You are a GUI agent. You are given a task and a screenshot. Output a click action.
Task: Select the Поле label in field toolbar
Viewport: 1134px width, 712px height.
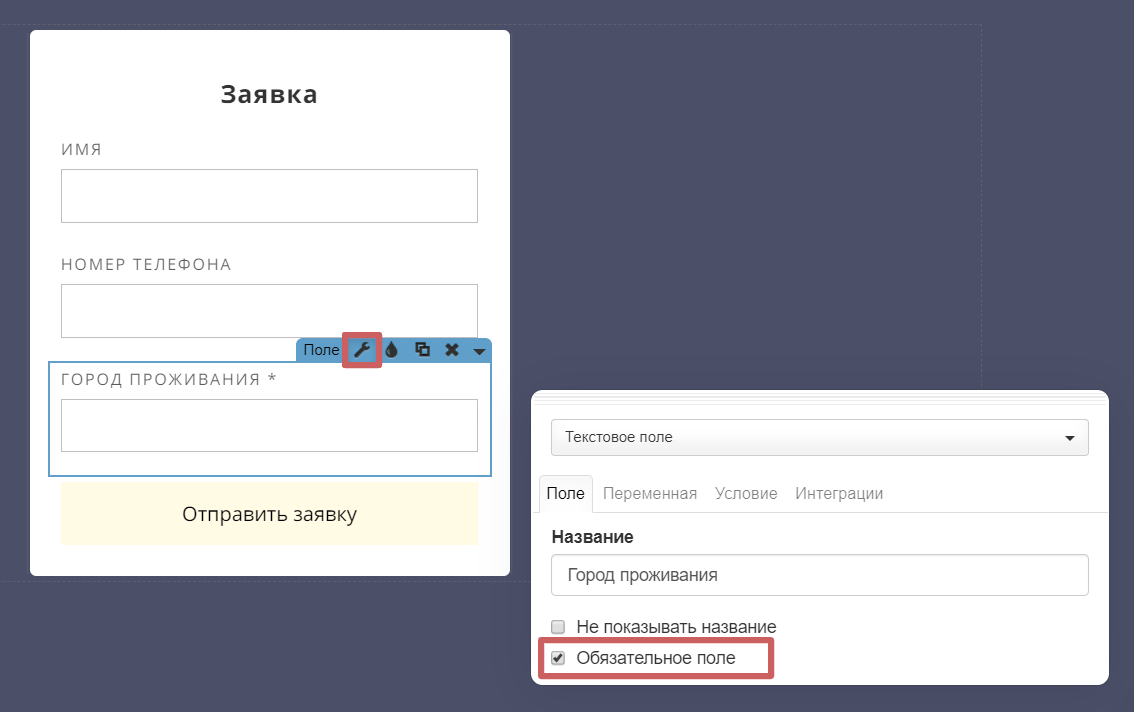point(321,350)
